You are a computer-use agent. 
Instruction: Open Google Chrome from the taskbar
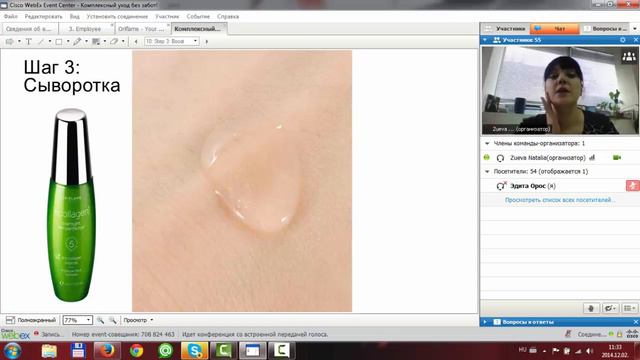coord(136,351)
